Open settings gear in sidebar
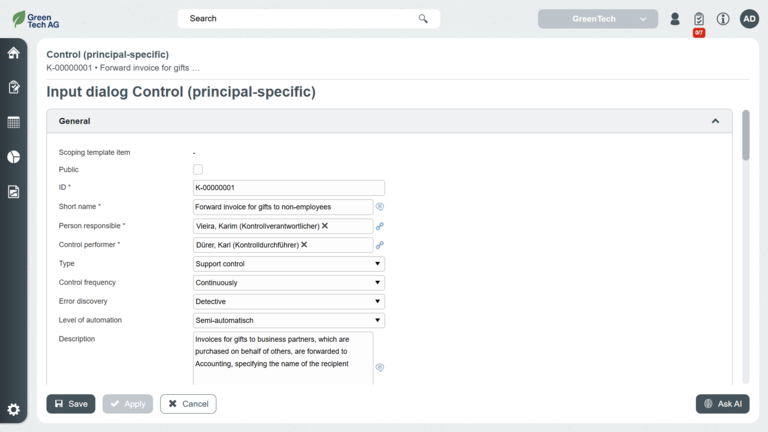Viewport: 768px width, 432px height. (x=14, y=409)
